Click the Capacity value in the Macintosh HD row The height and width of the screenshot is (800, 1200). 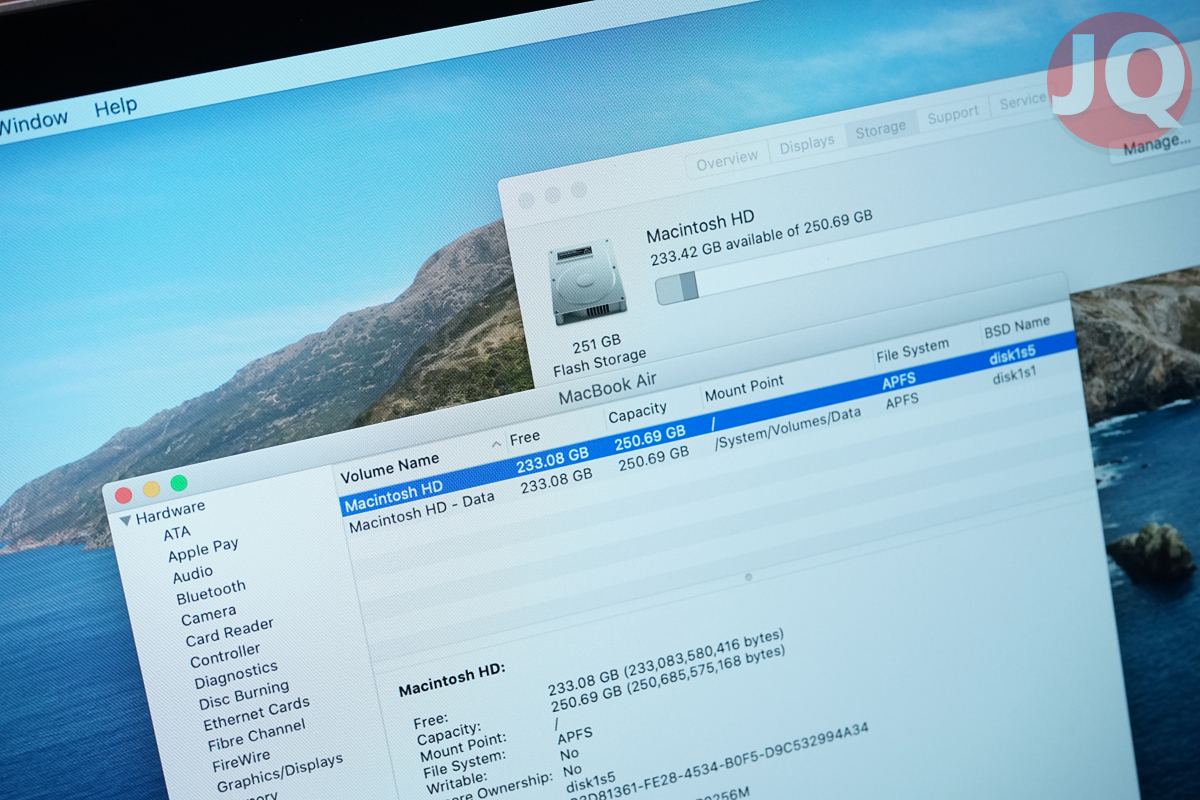(x=650, y=438)
